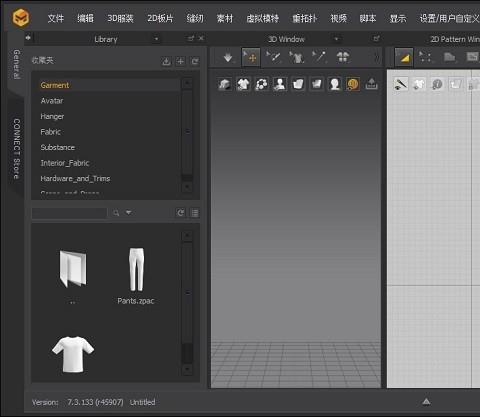
Task: Select Hardware_and_Trims in favorites list
Action: [x=75, y=179]
